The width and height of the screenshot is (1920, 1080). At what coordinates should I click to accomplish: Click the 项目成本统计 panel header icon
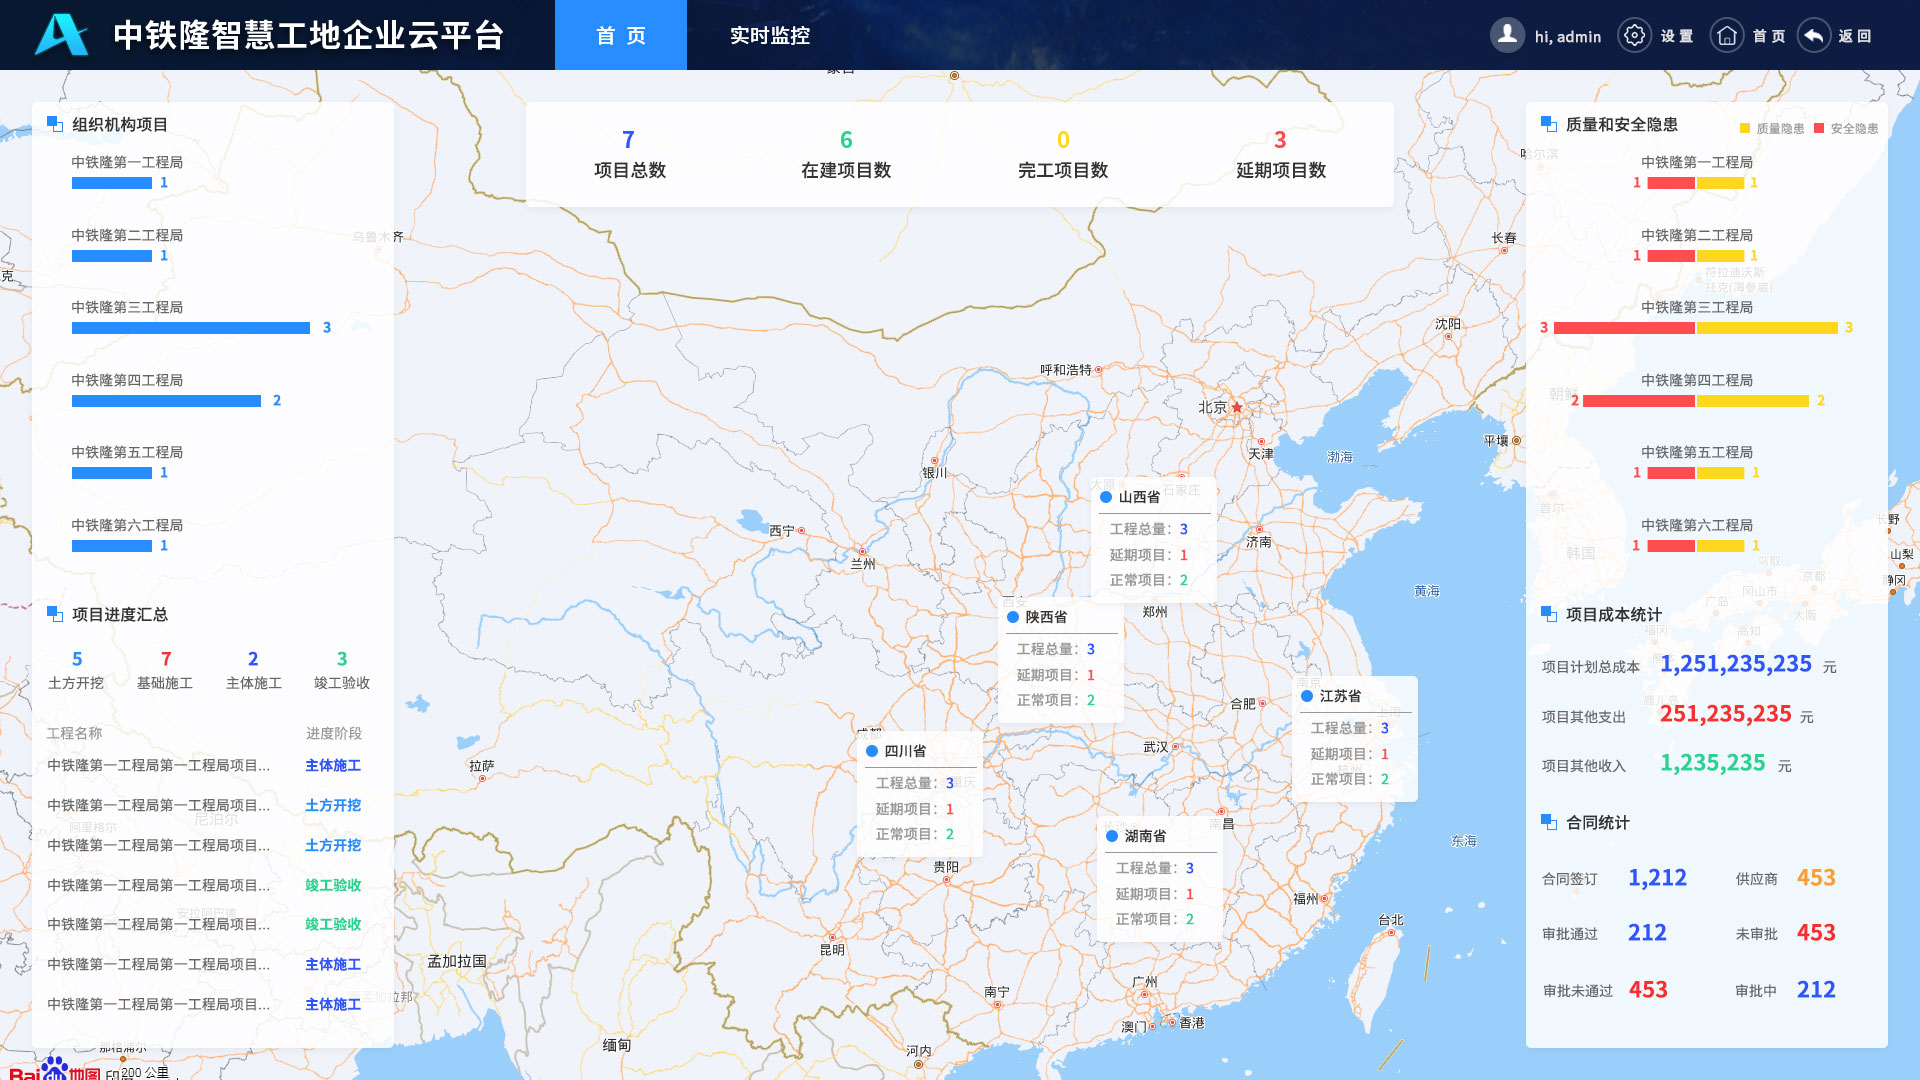pyautogui.click(x=1549, y=614)
